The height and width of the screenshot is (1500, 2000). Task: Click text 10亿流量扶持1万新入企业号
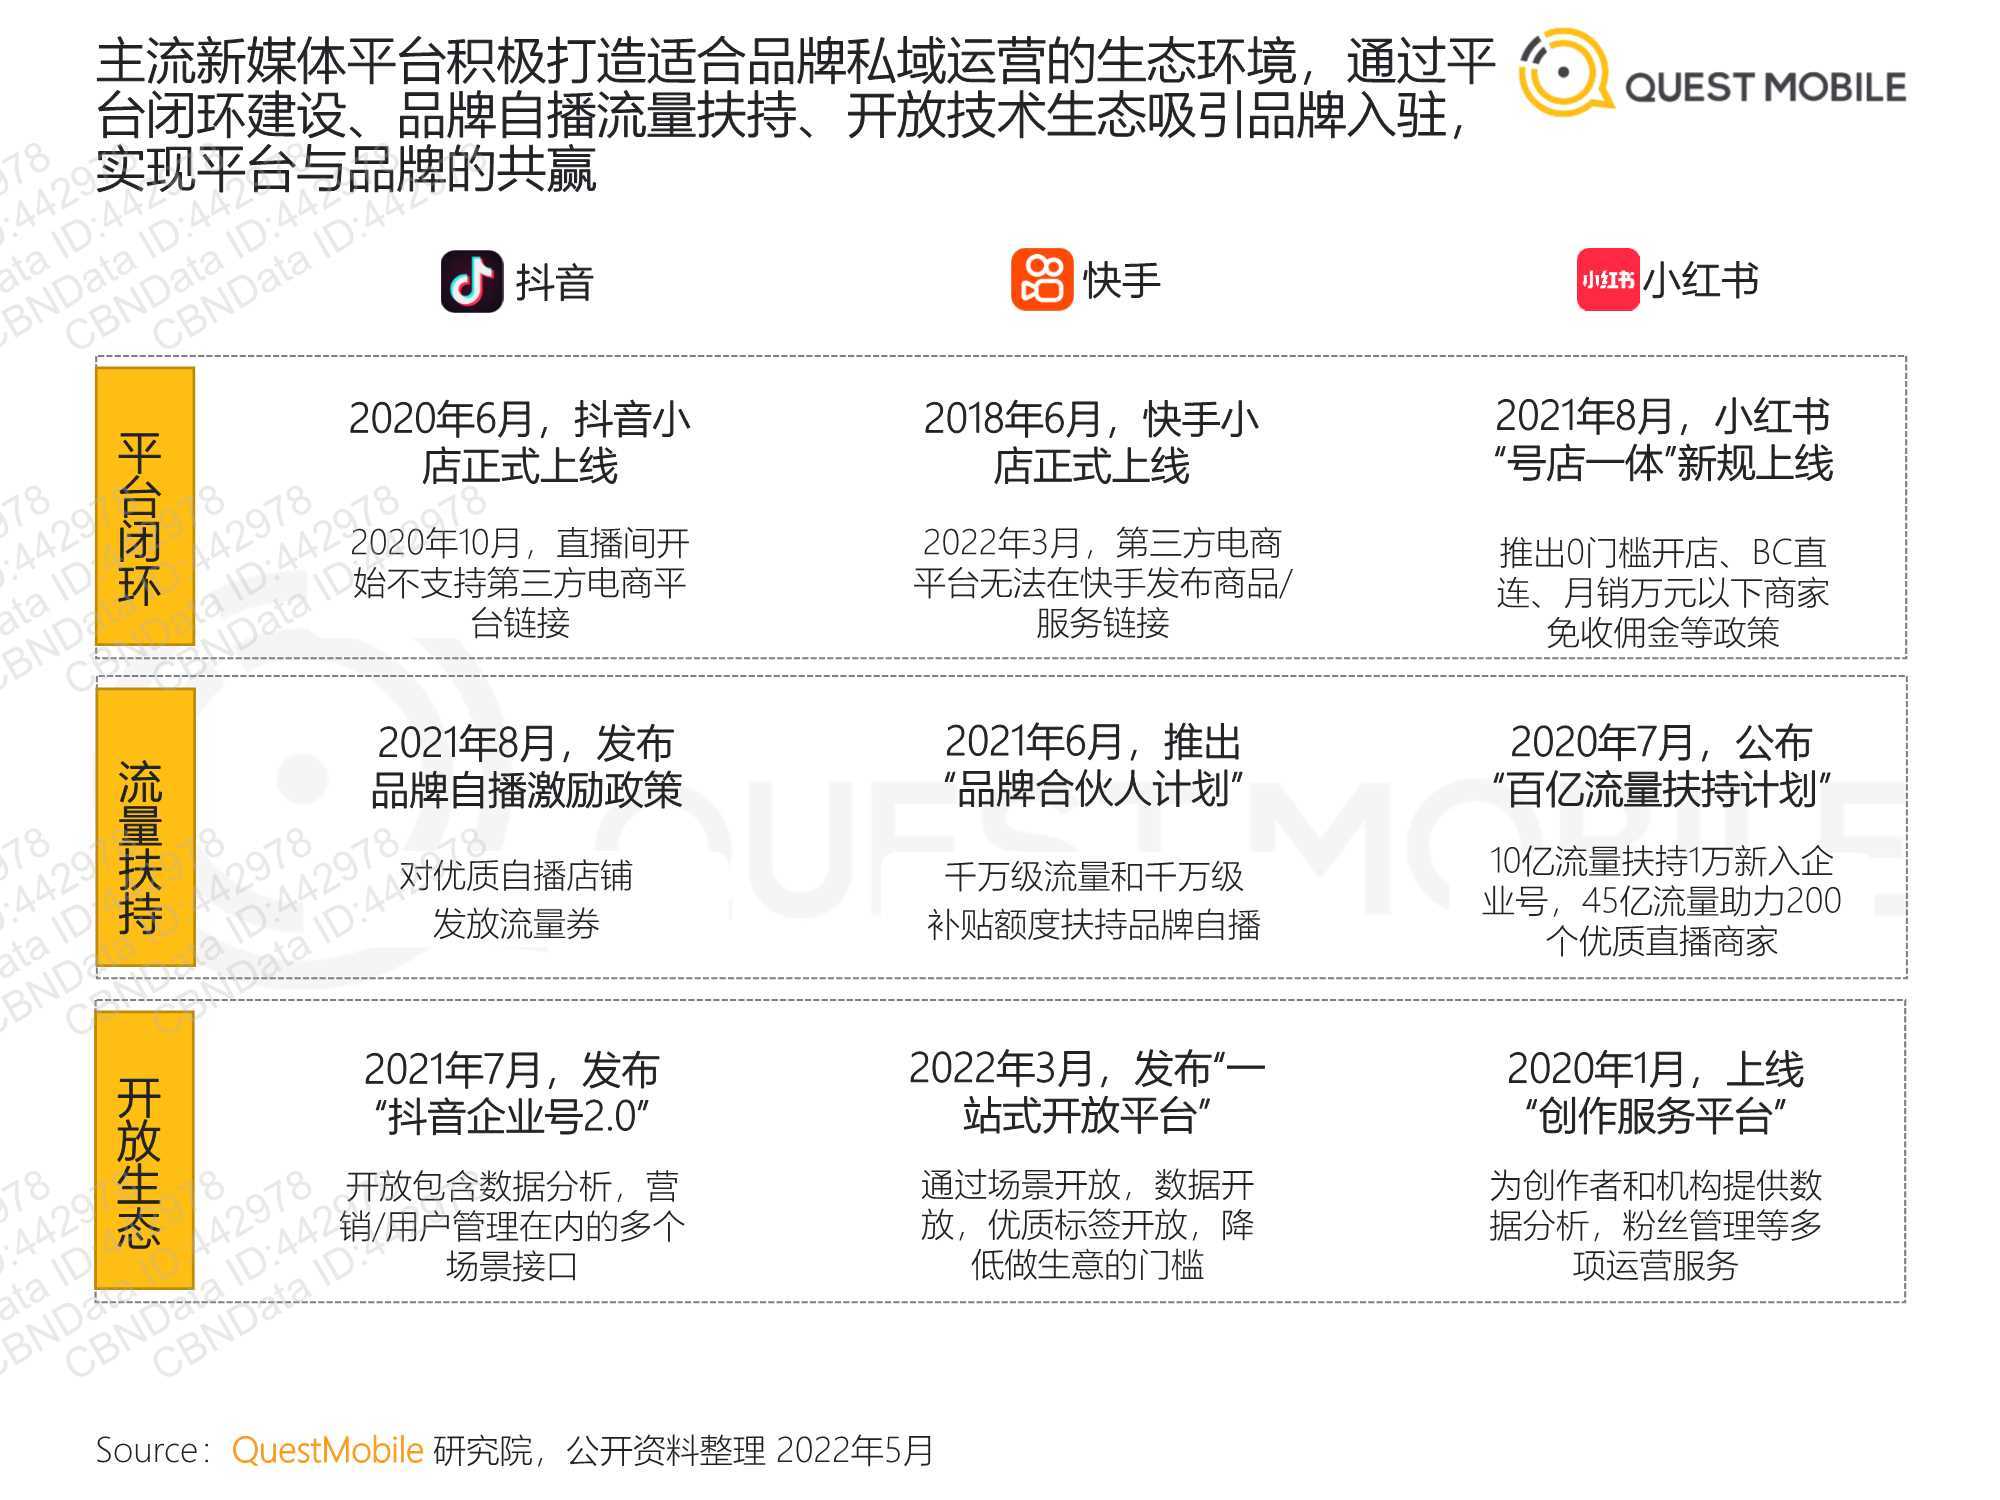click(x=1661, y=900)
